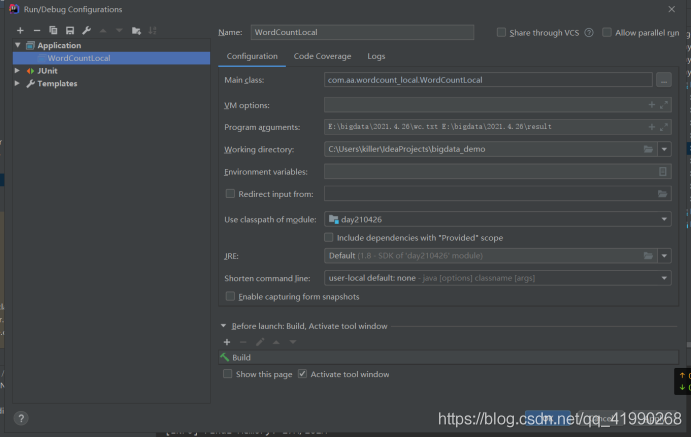The height and width of the screenshot is (438, 692).
Task: Browse for JRE folder icon
Action: pyautogui.click(x=648, y=256)
